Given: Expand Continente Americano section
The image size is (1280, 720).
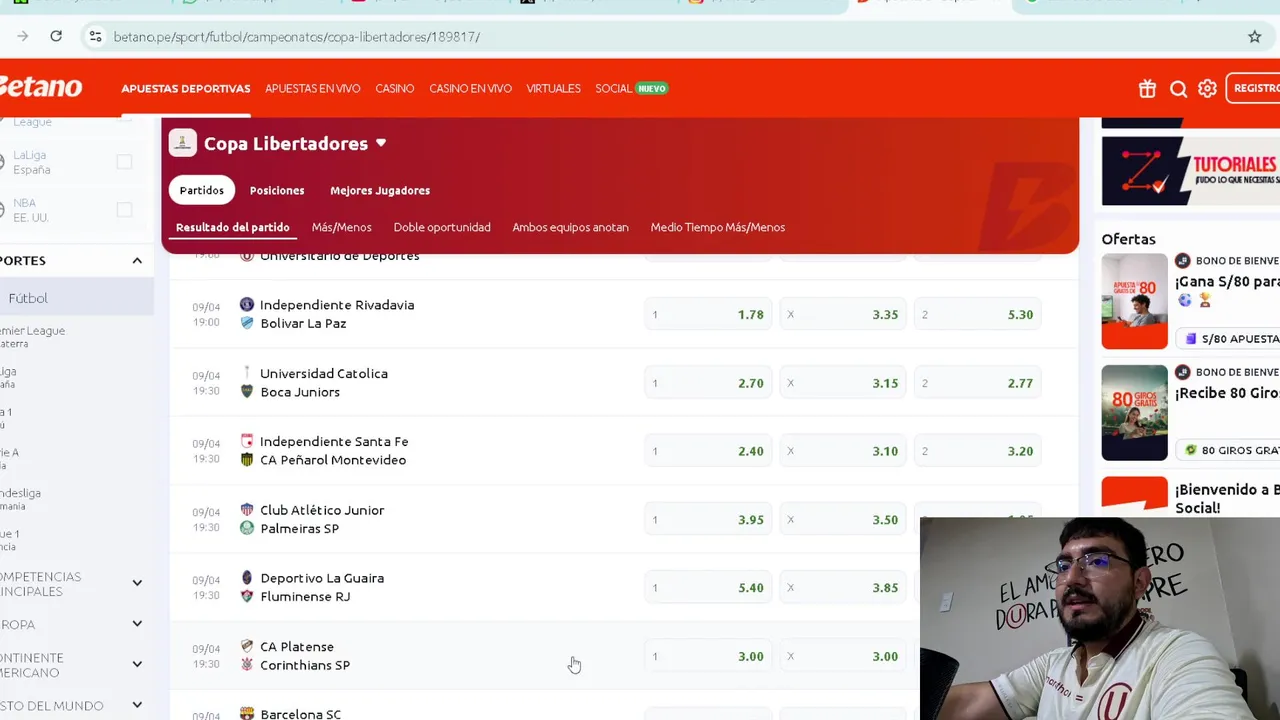Looking at the screenshot, I should pos(137,664).
